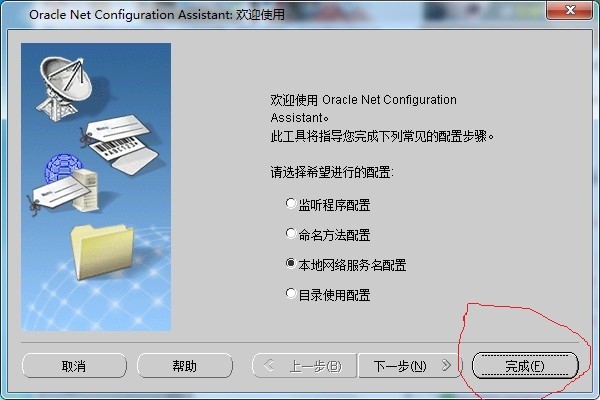Click the yellow folder graphic

click(x=102, y=251)
